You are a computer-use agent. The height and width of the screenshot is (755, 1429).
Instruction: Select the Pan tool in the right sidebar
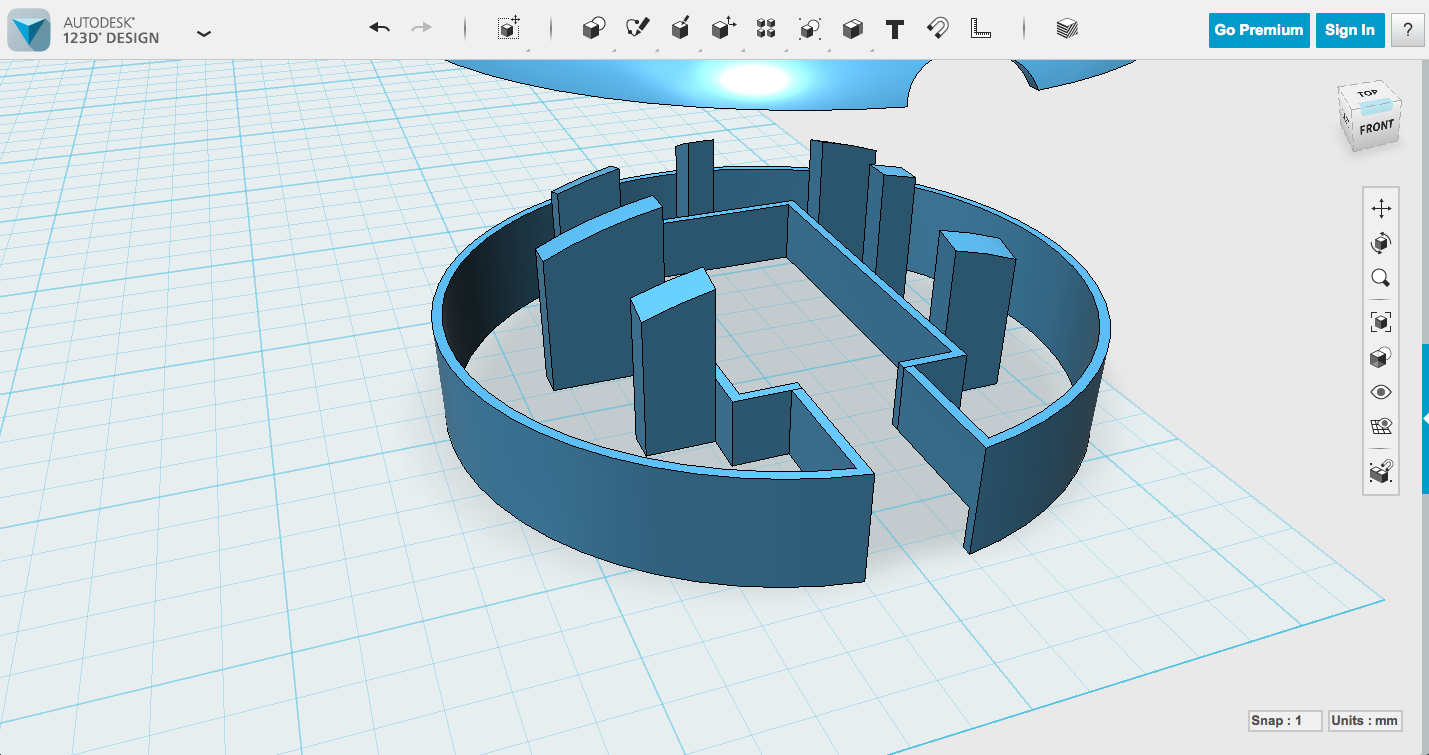point(1380,207)
